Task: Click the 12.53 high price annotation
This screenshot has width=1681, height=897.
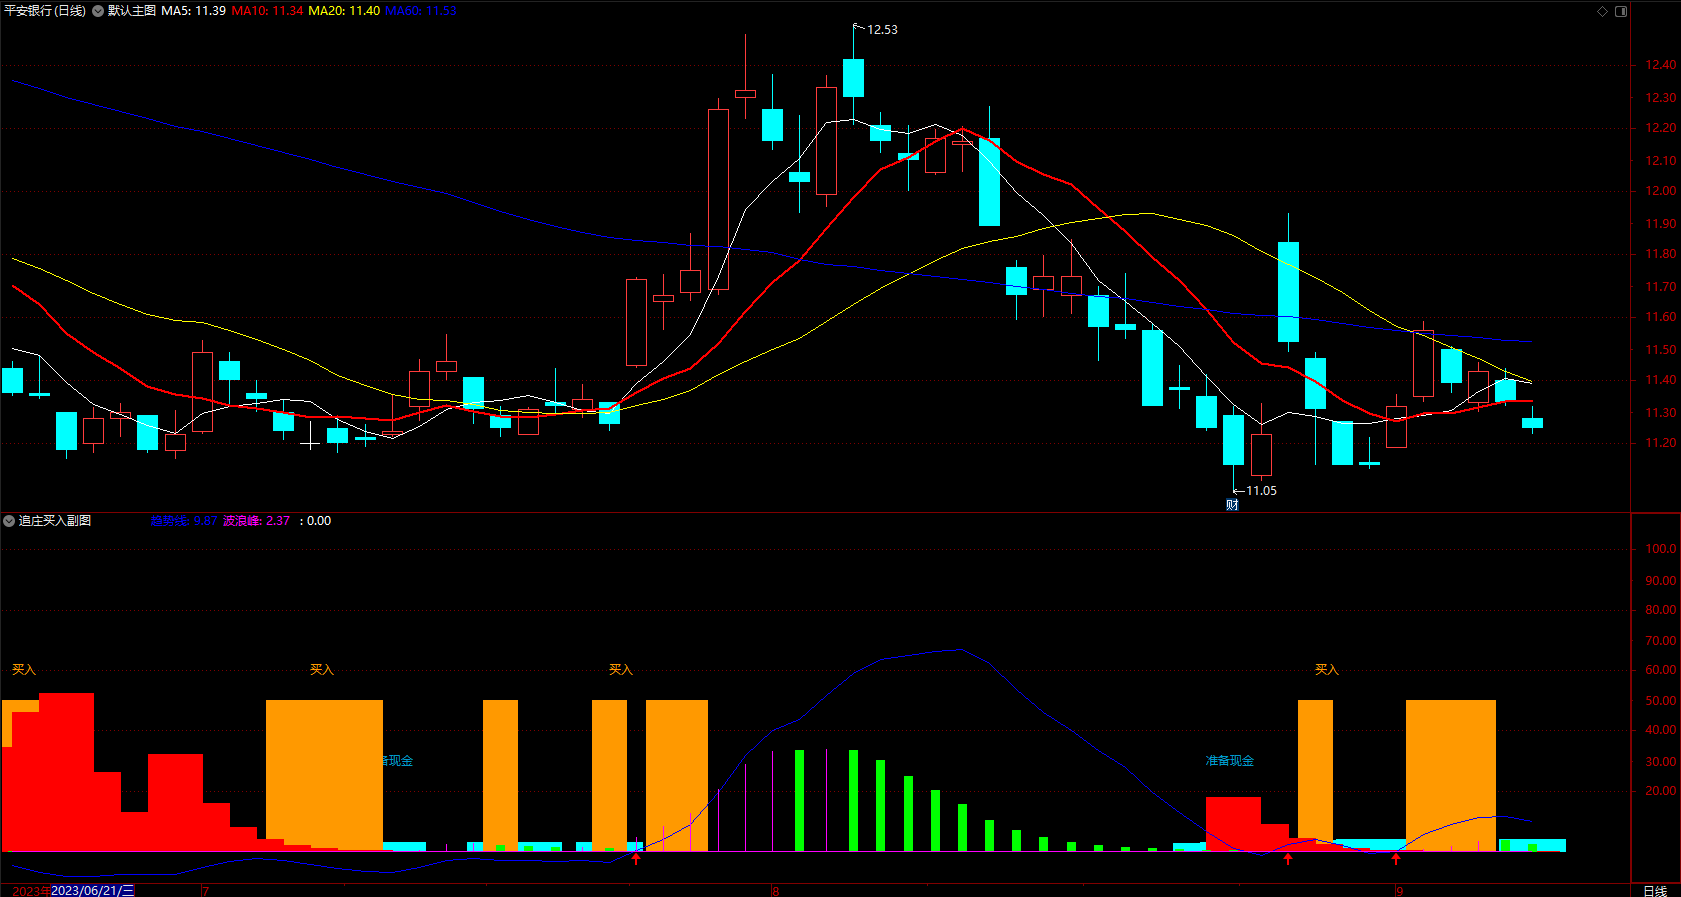Action: 882,30
